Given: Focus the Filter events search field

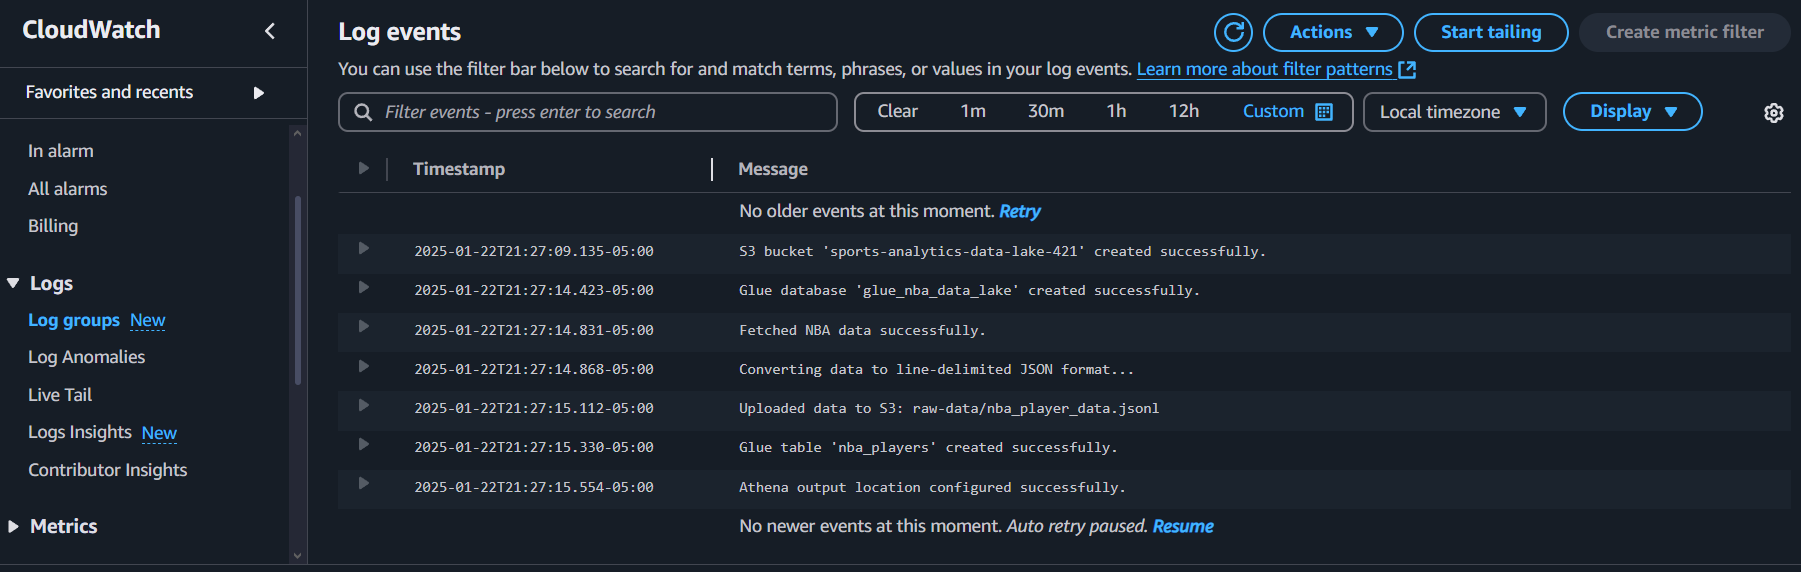Looking at the screenshot, I should [x=588, y=112].
